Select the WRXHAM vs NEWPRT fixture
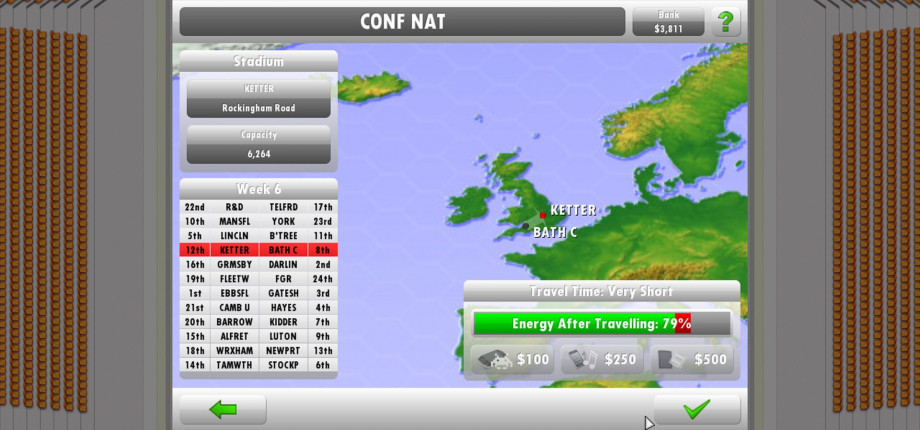 click(x=258, y=351)
